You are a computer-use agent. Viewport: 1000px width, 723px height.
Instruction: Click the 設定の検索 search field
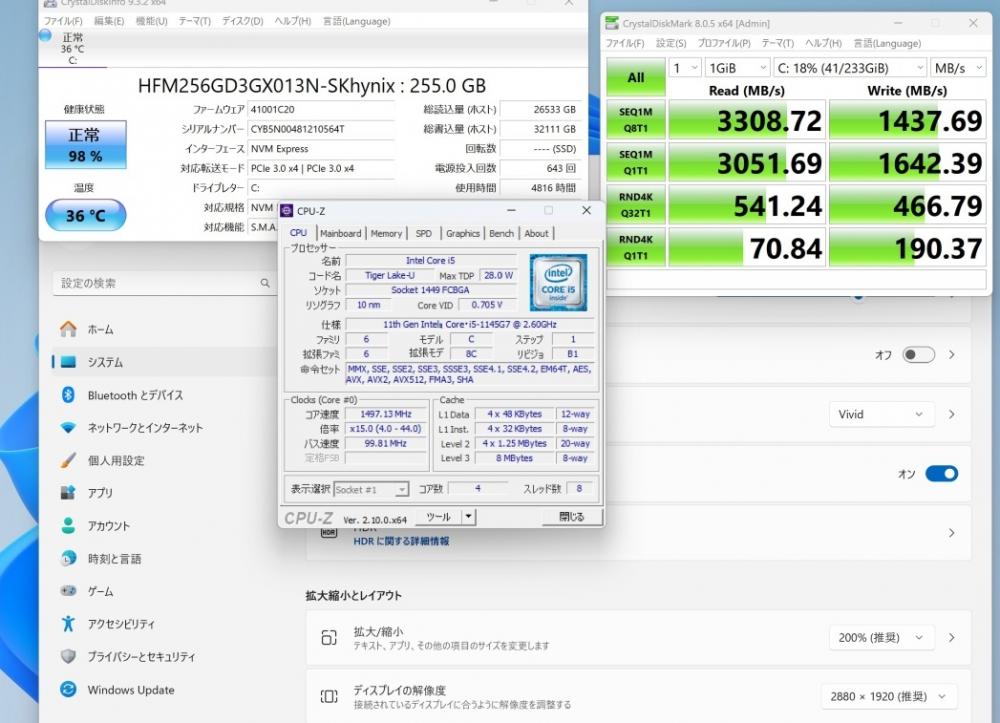[165, 283]
